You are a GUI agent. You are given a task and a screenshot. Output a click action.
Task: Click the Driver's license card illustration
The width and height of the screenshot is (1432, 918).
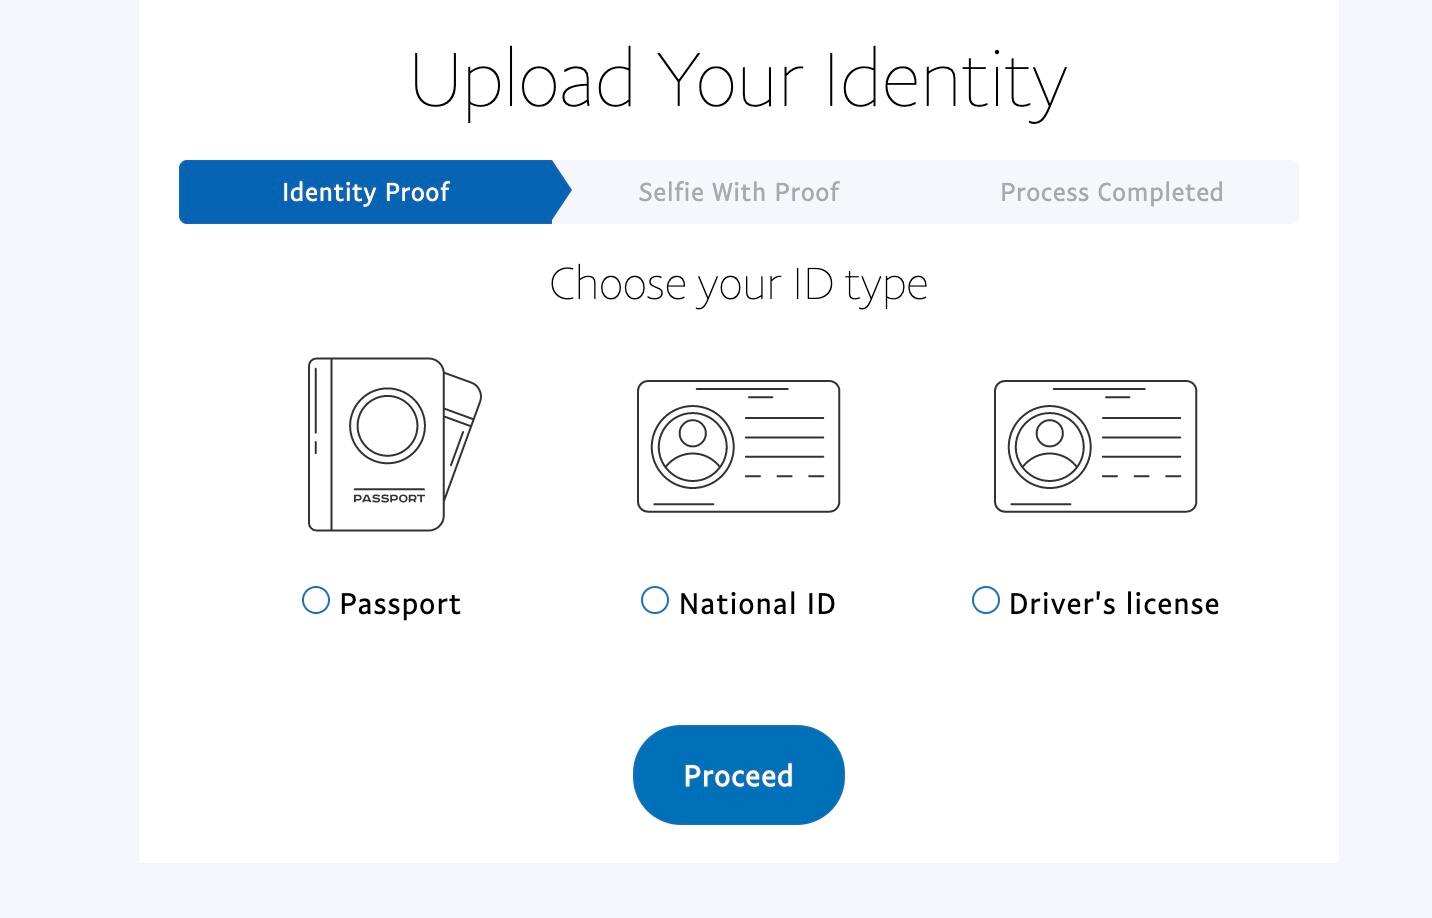[x=1095, y=446]
